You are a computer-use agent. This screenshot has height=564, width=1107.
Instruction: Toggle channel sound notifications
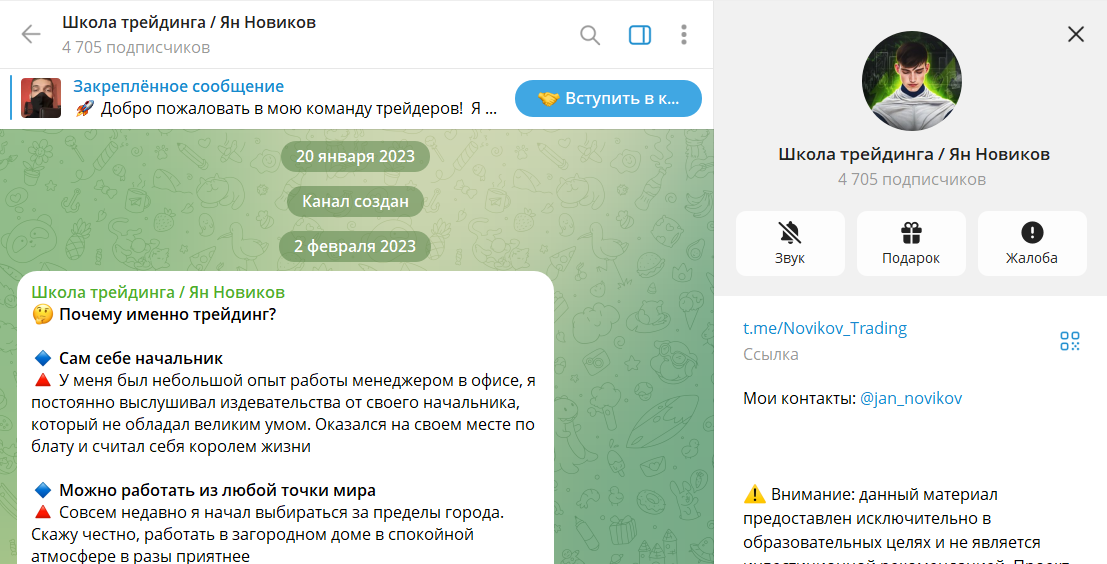(x=790, y=243)
